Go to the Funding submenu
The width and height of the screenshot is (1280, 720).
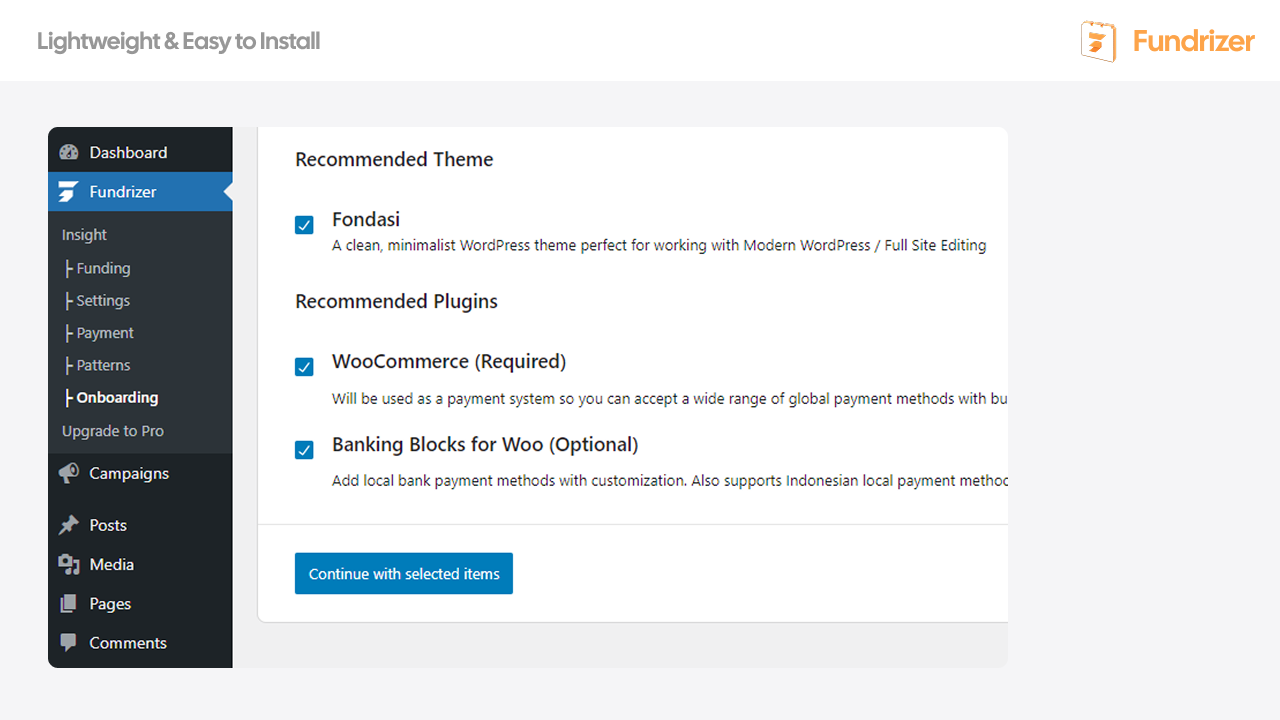coord(98,268)
